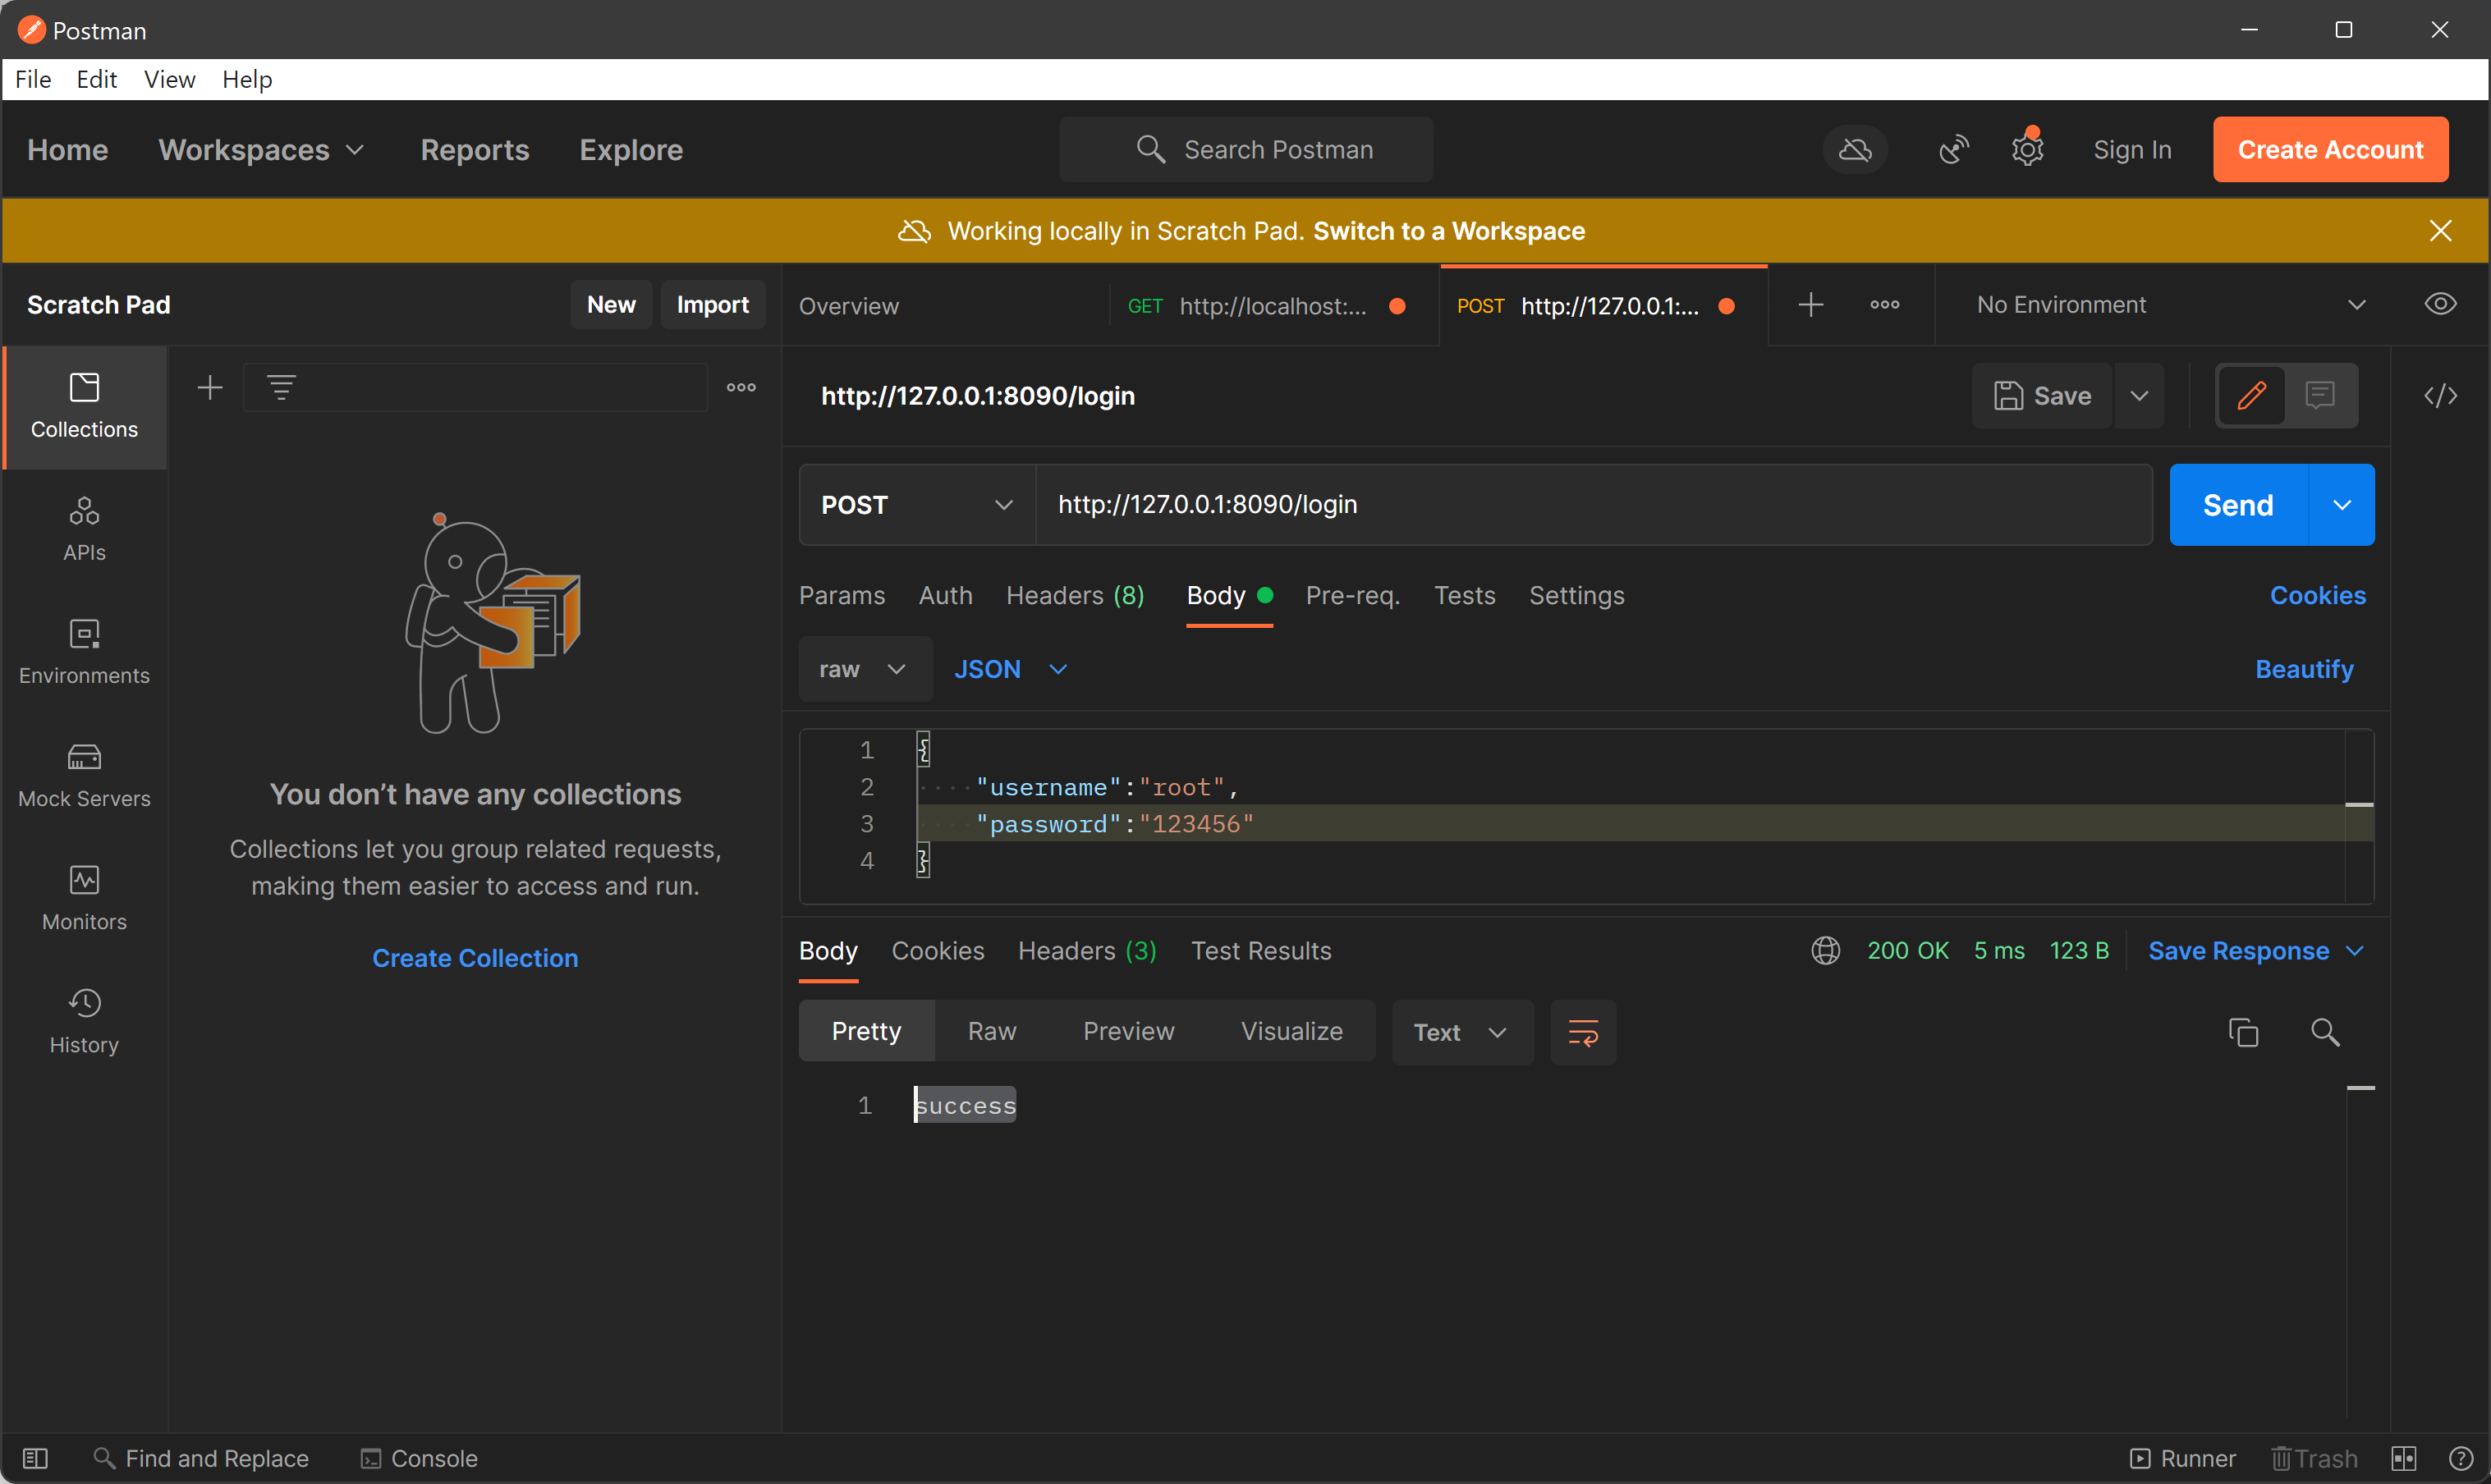
Task: Click Create Account button
Action: coord(2330,150)
